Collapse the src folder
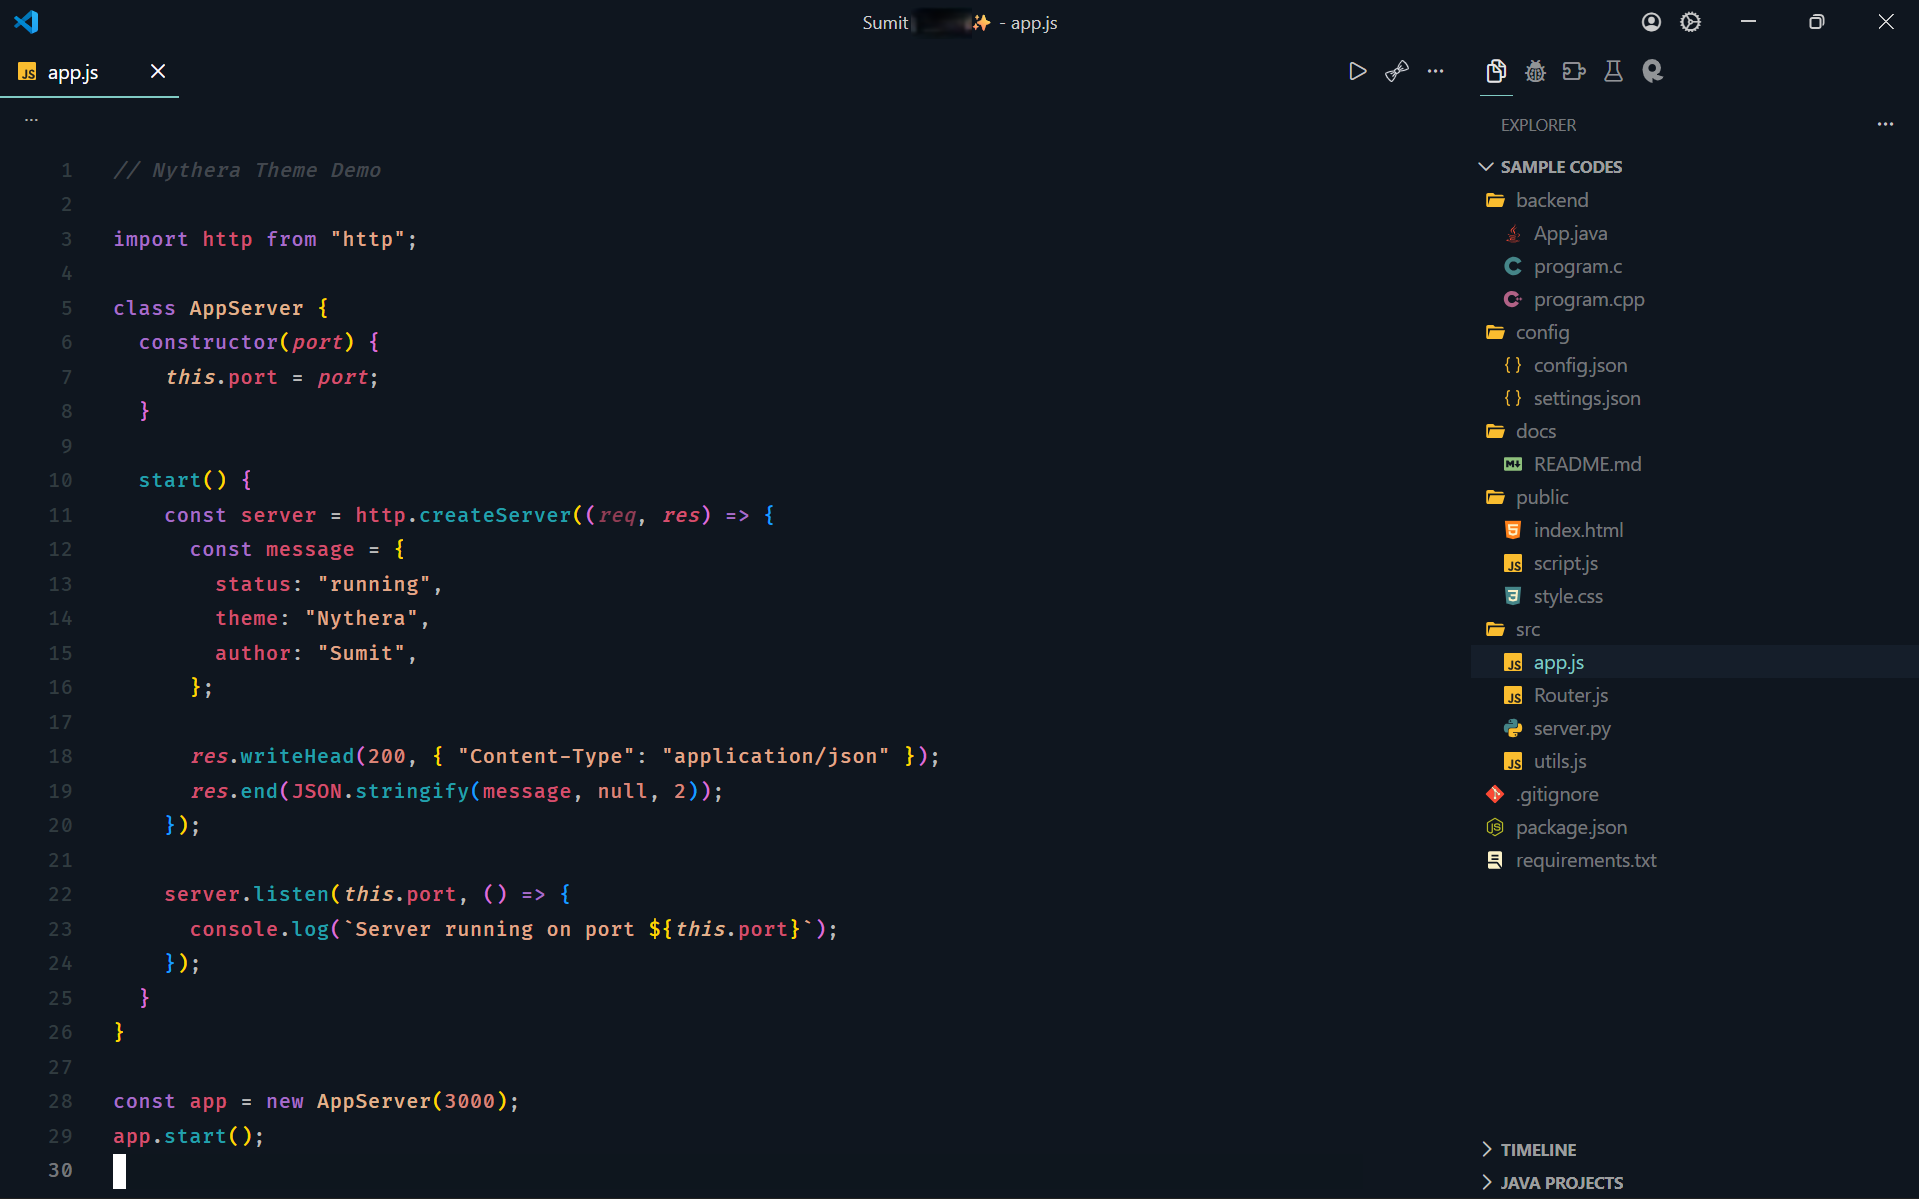This screenshot has height=1199, width=1919. 1695,629
